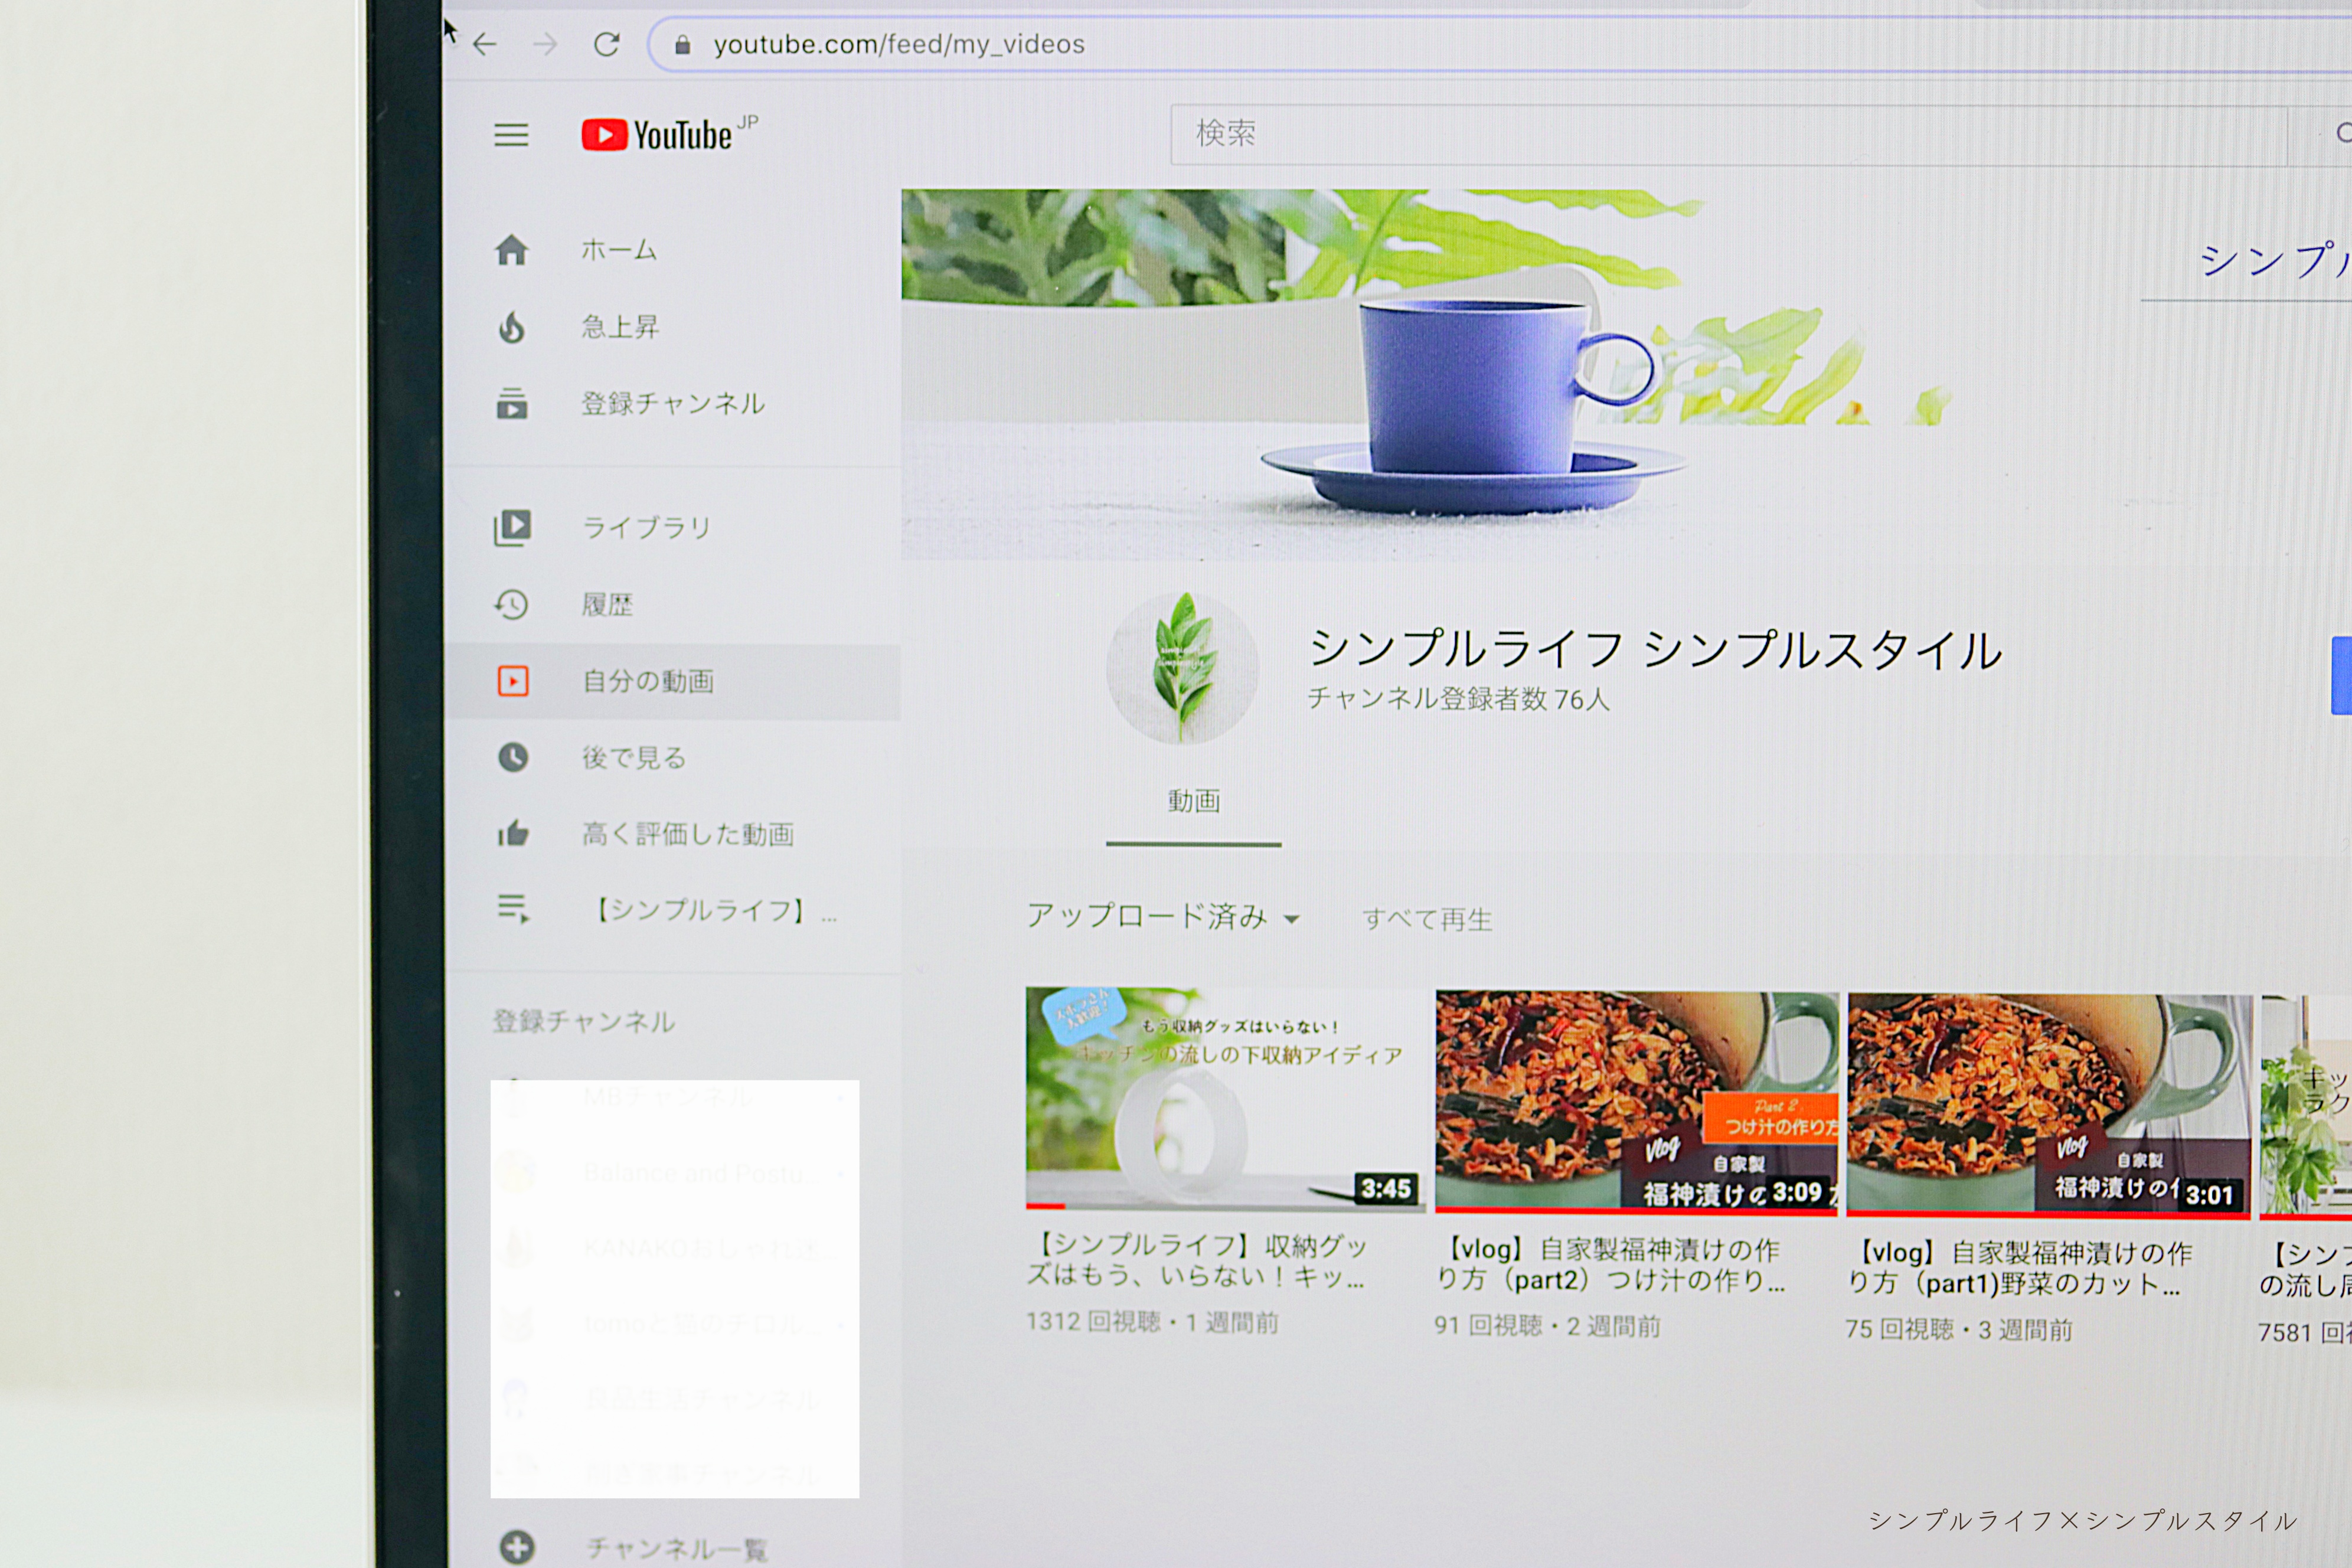Go back using browser back arrow
Viewport: 2352px width, 1568px height.
[485, 44]
